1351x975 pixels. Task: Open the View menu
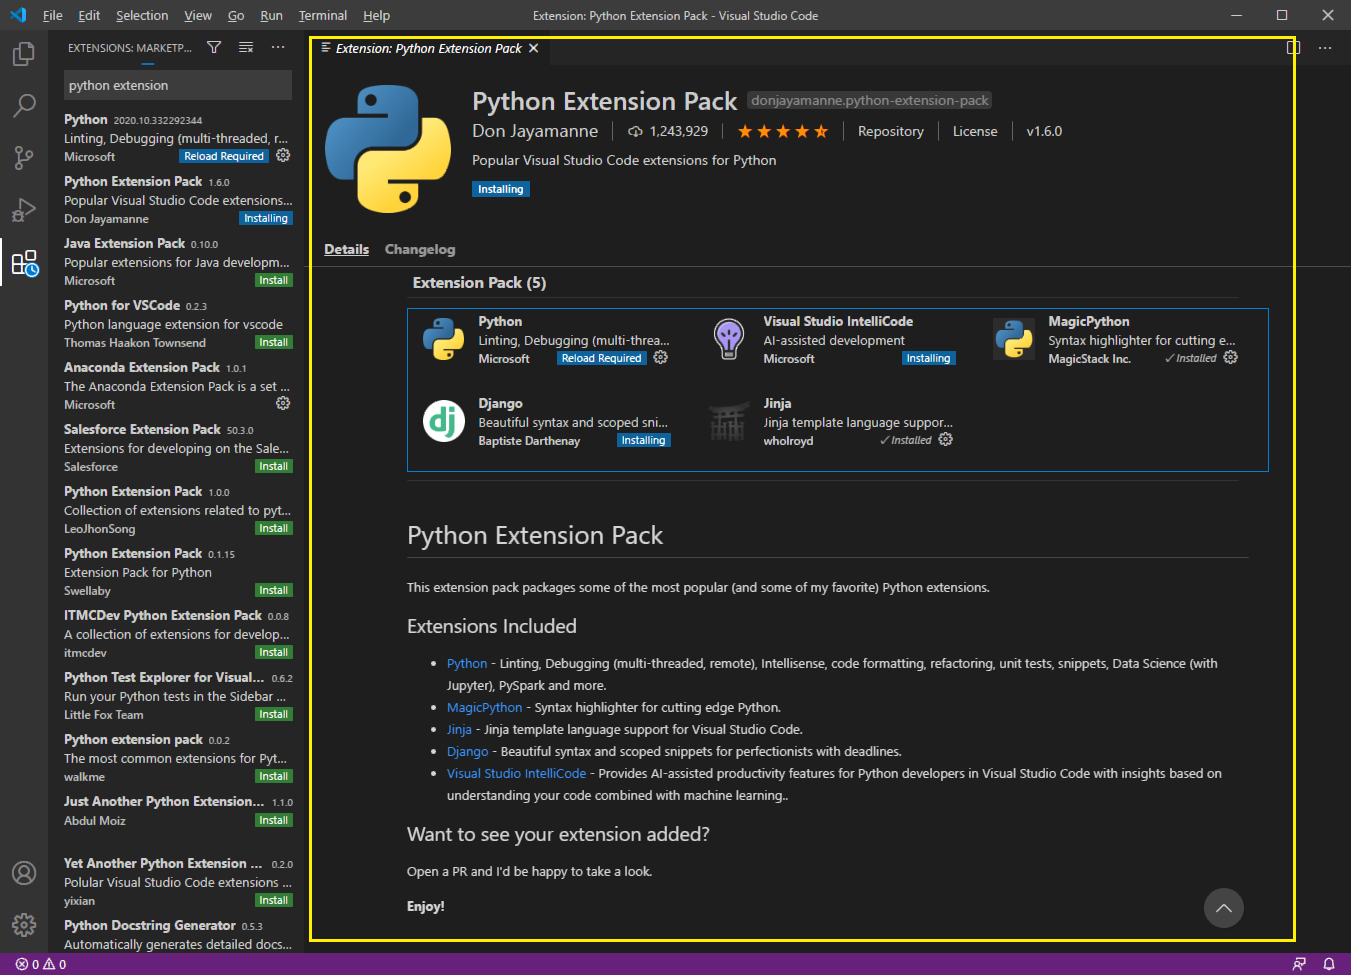pyautogui.click(x=198, y=15)
